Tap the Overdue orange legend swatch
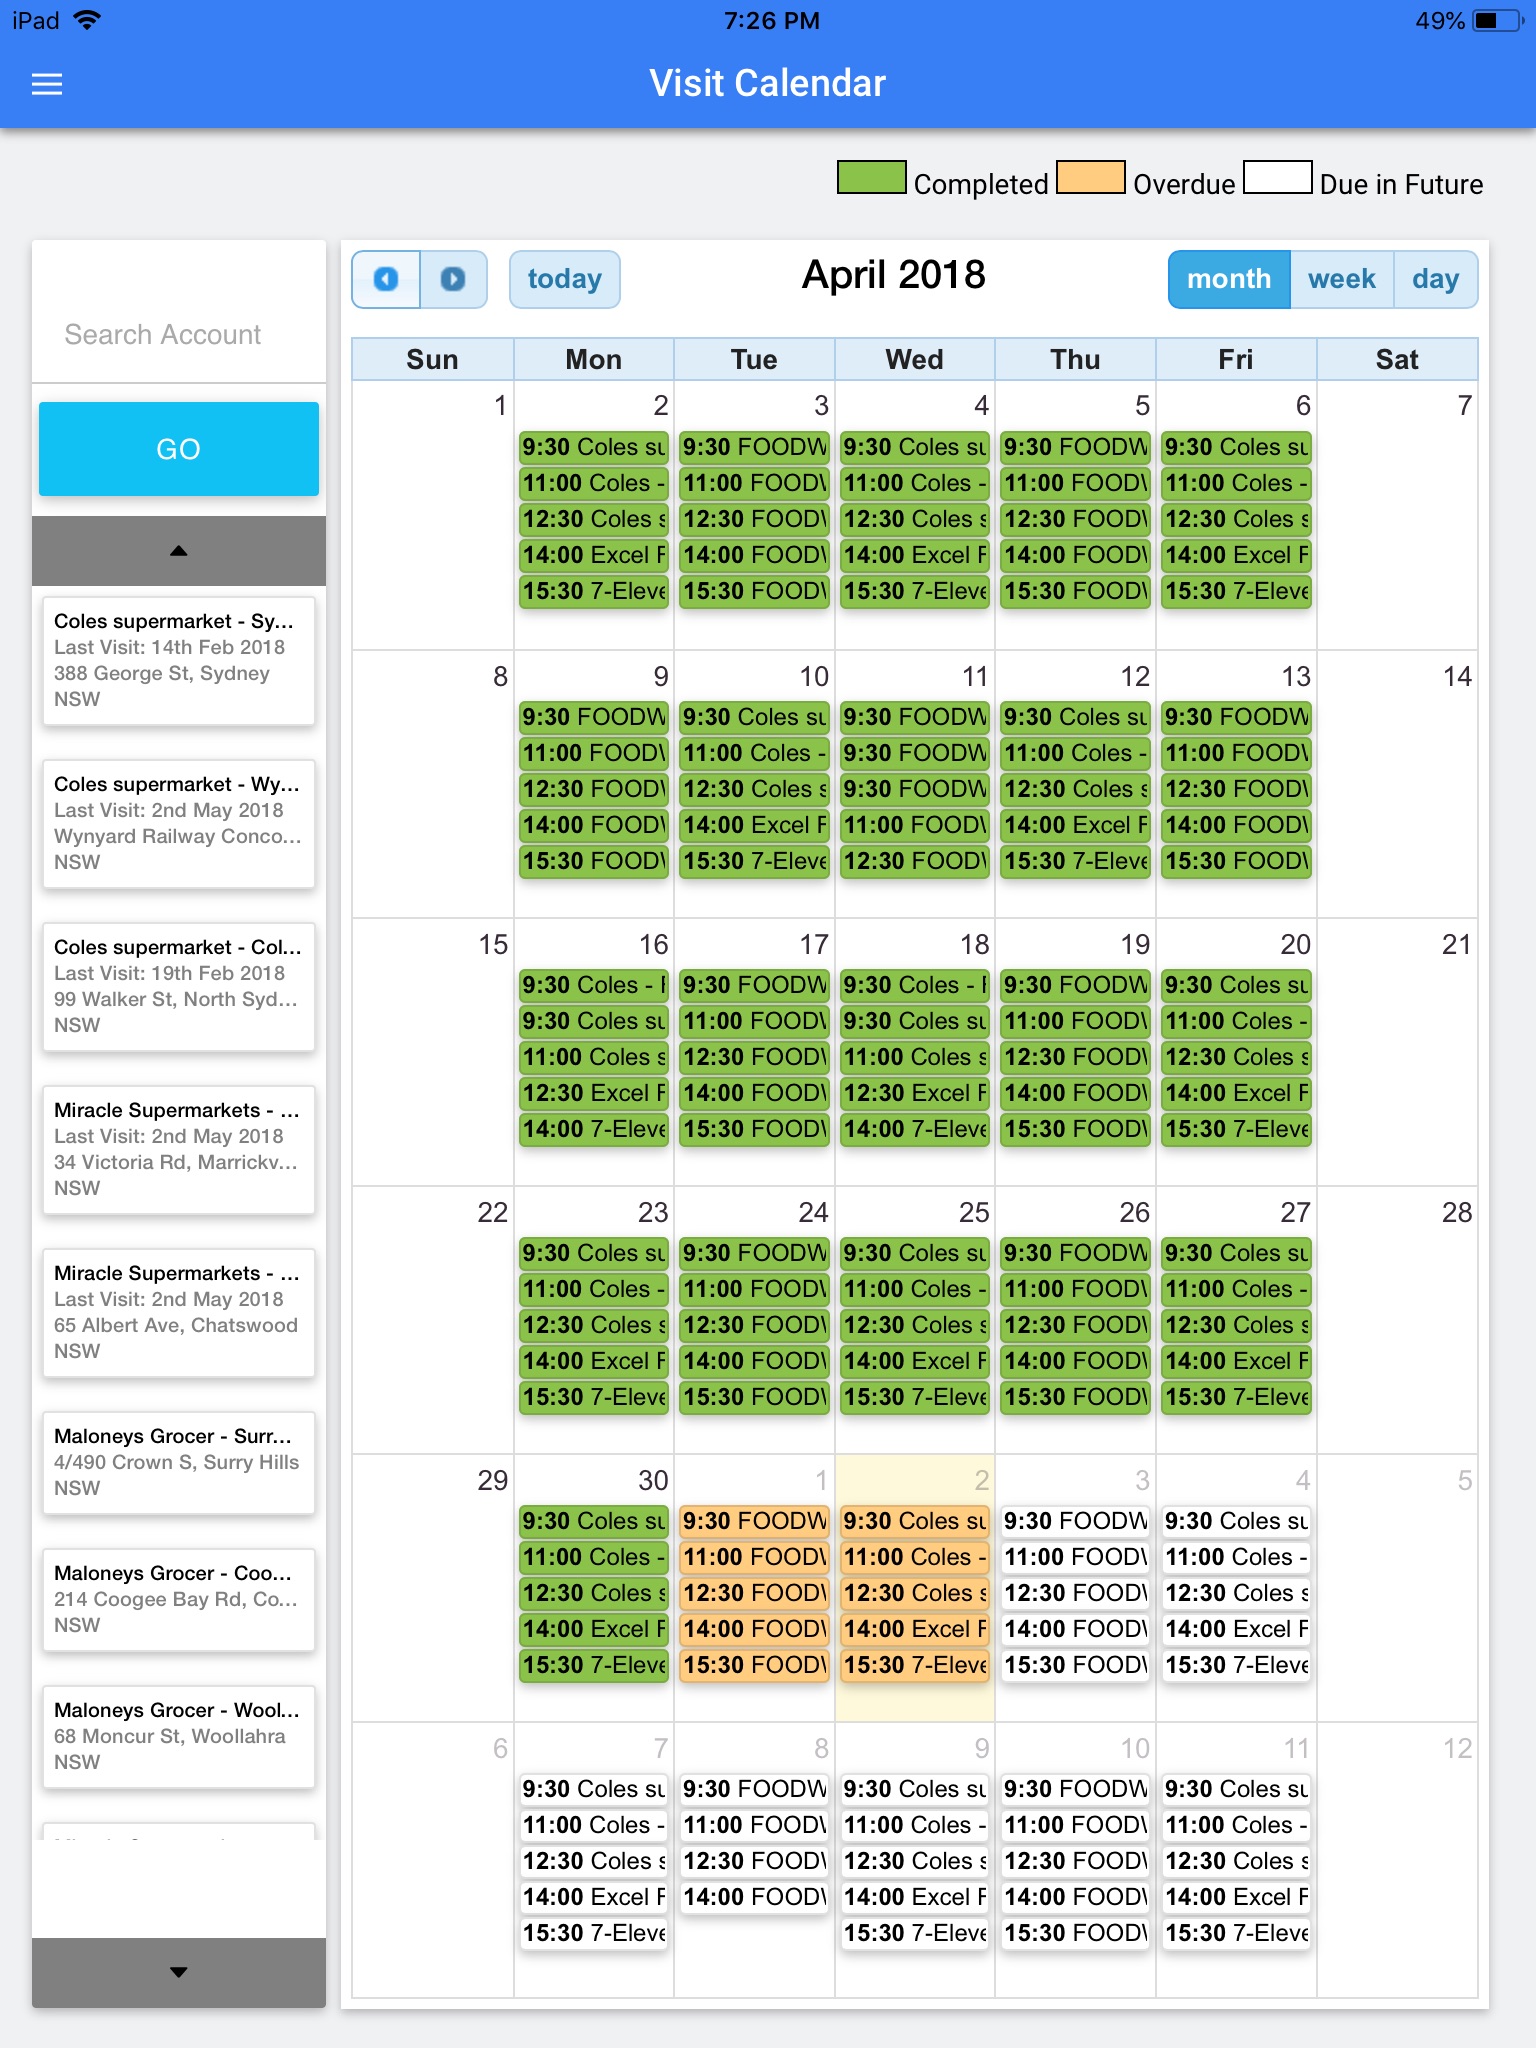This screenshot has height=2048, width=1536. tap(1091, 177)
